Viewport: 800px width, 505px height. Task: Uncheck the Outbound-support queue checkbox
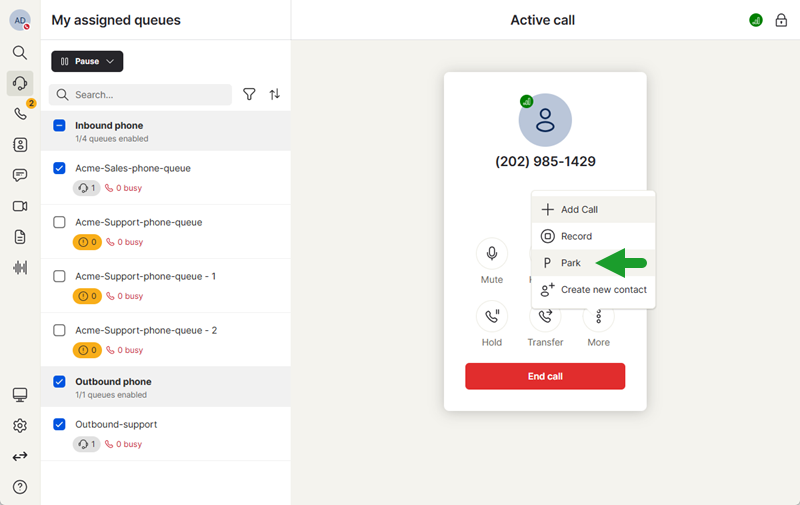(x=59, y=424)
